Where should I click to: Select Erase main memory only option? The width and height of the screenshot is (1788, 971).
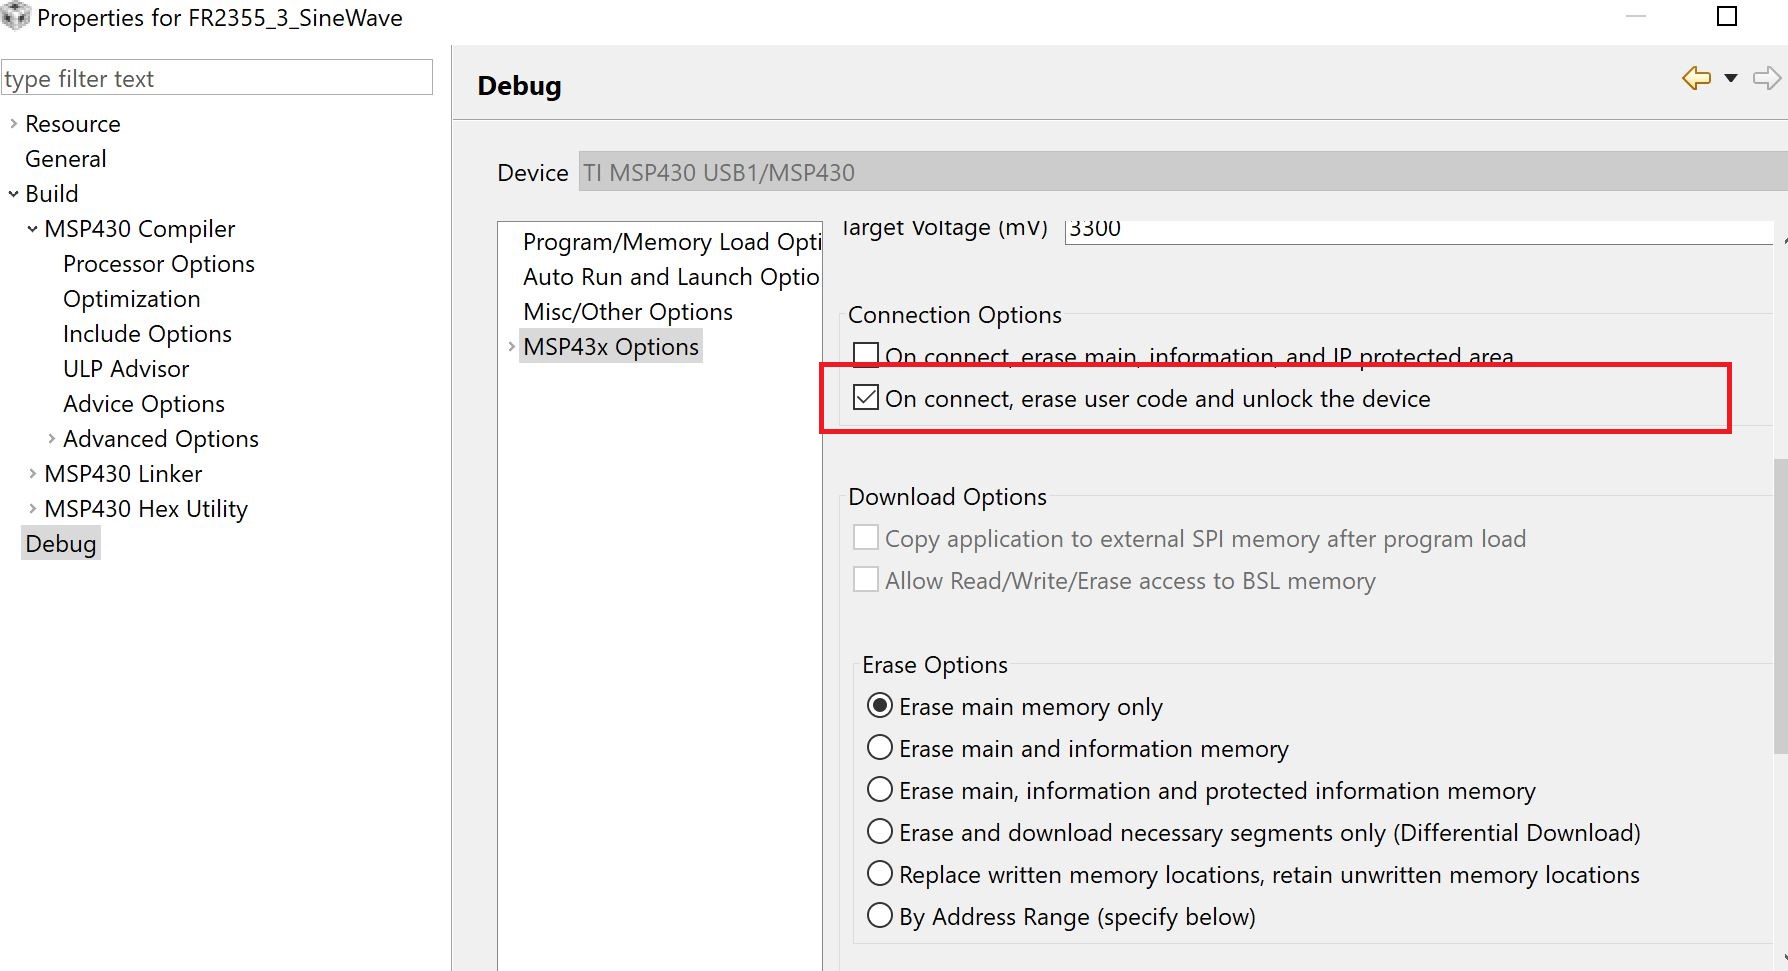[x=880, y=706]
